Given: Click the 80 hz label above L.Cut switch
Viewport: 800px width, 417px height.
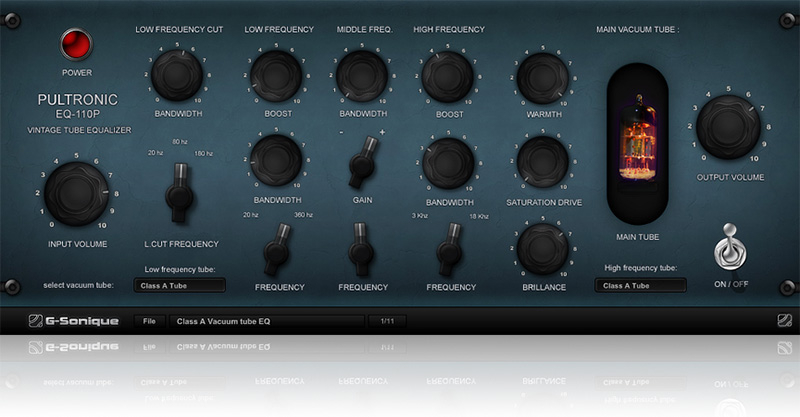Looking at the screenshot, I should coord(180,141).
